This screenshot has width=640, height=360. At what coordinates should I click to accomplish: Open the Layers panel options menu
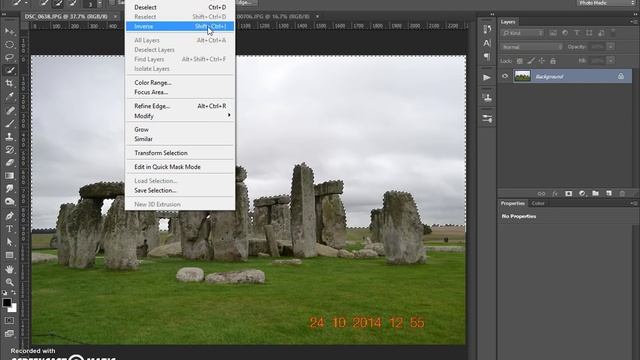633,22
